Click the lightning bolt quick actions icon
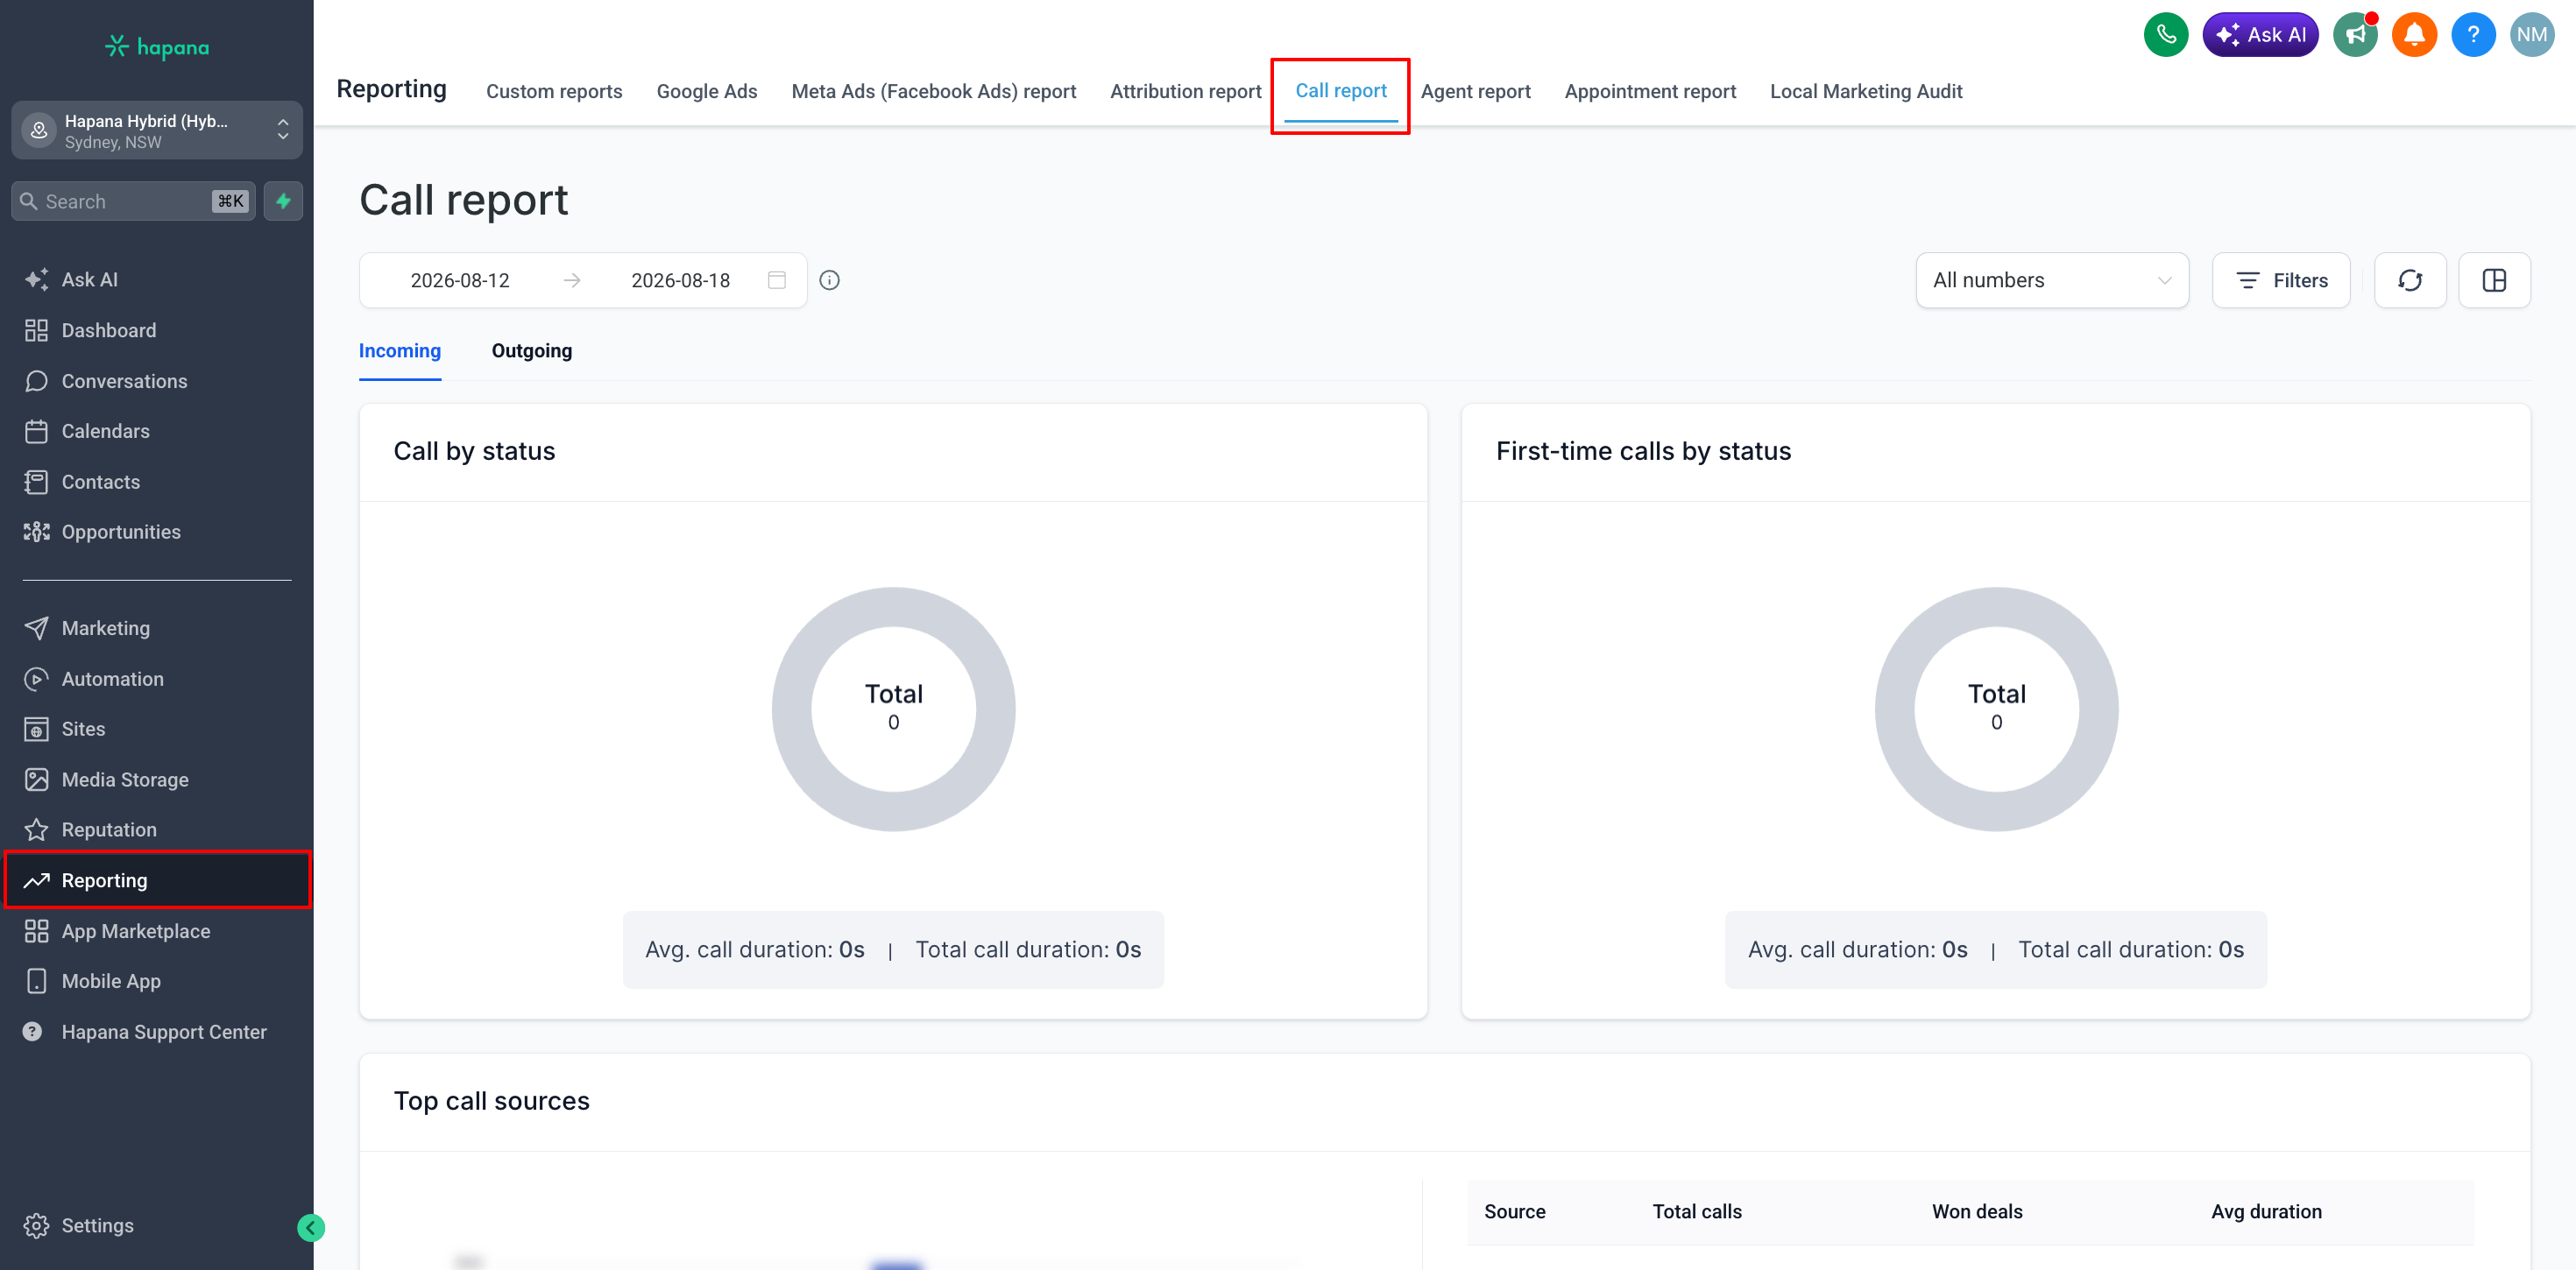Screen dimensions: 2576x1270 pyautogui.click(x=284, y=201)
